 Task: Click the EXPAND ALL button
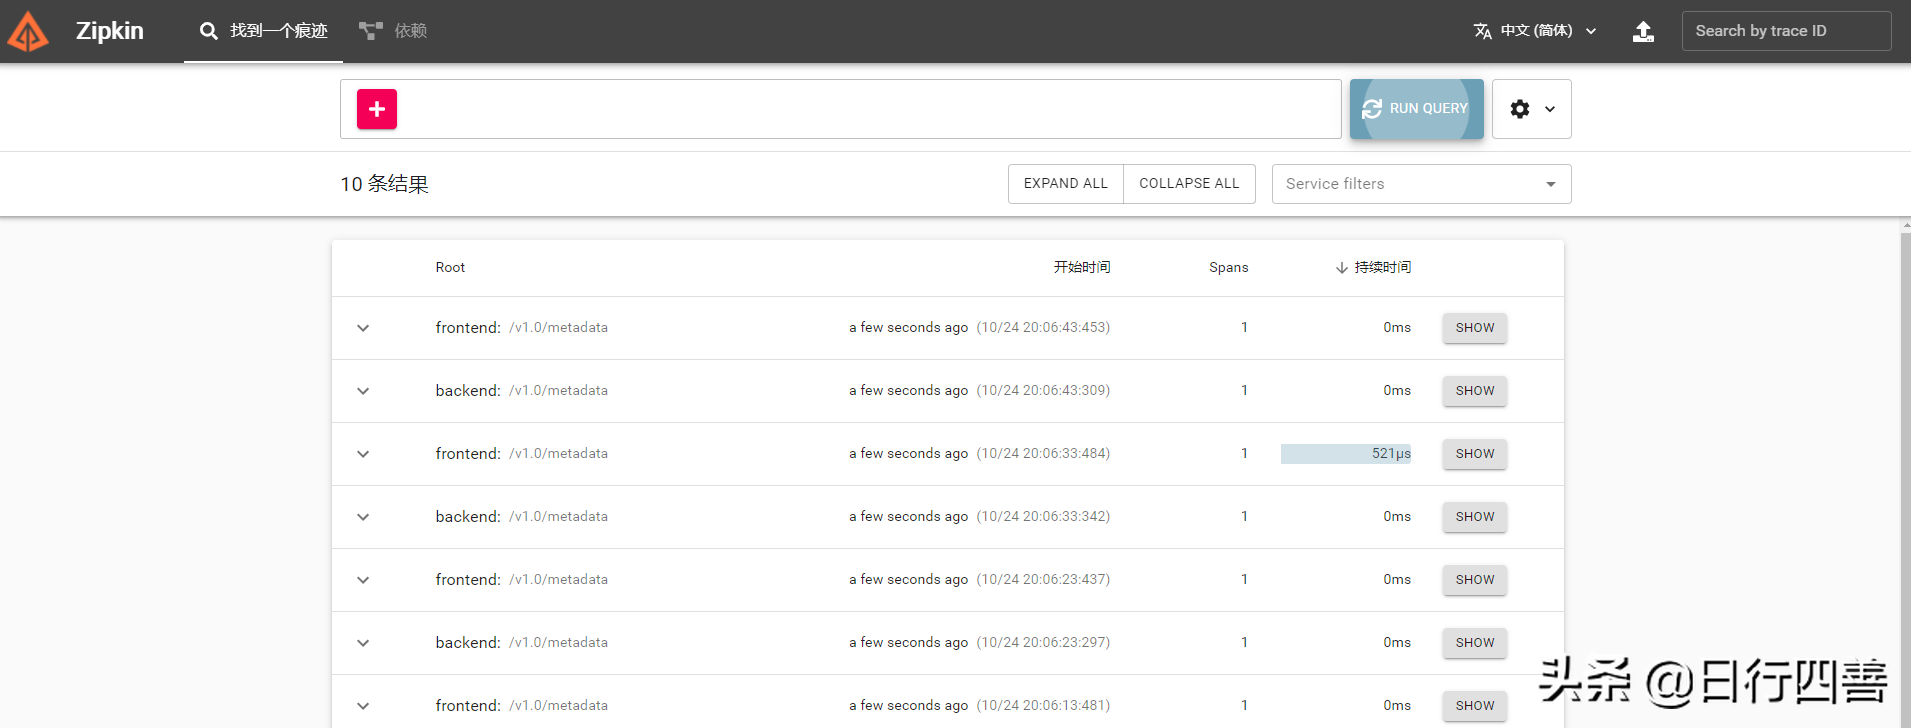(x=1065, y=184)
